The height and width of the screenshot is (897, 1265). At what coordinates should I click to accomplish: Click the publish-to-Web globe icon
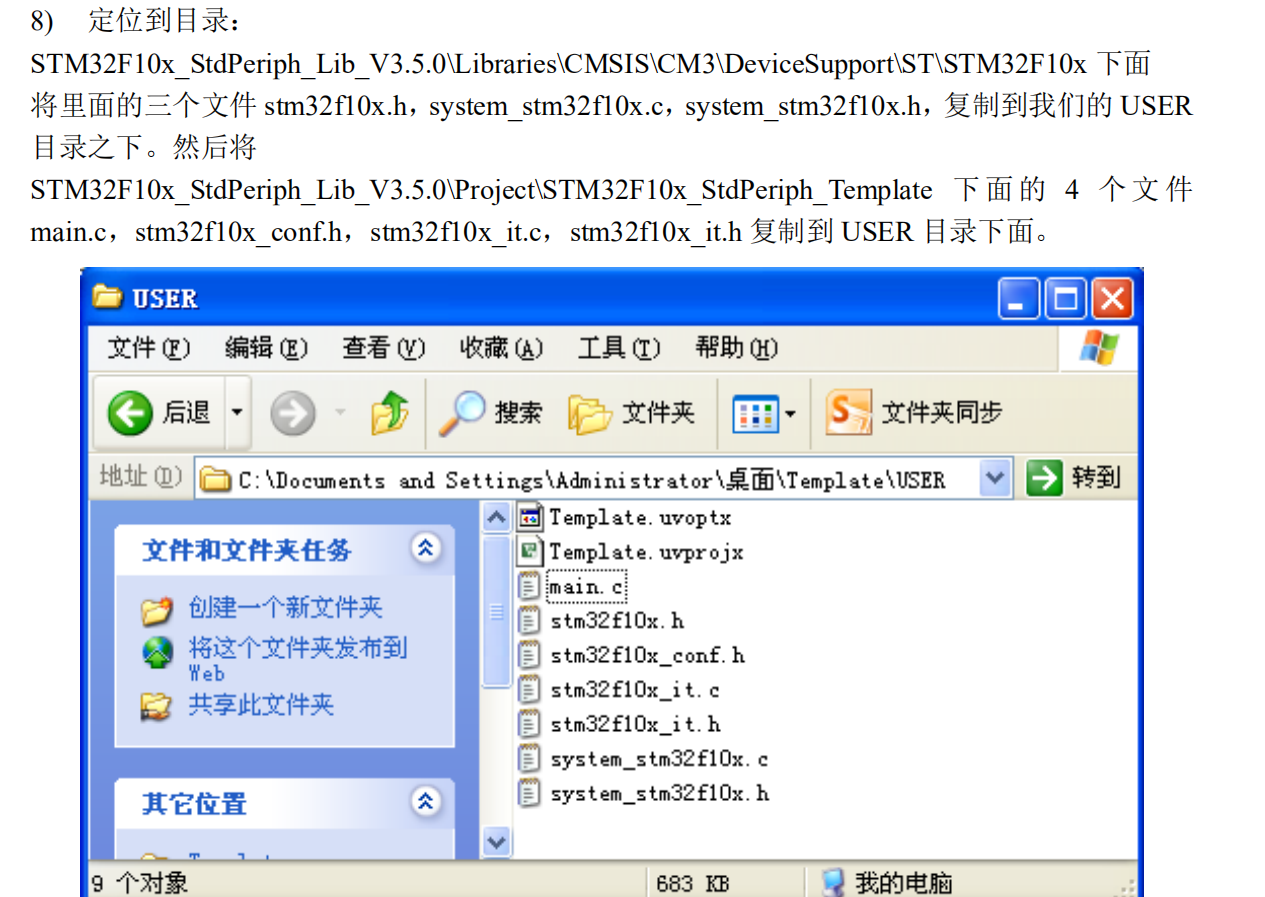[x=157, y=652]
